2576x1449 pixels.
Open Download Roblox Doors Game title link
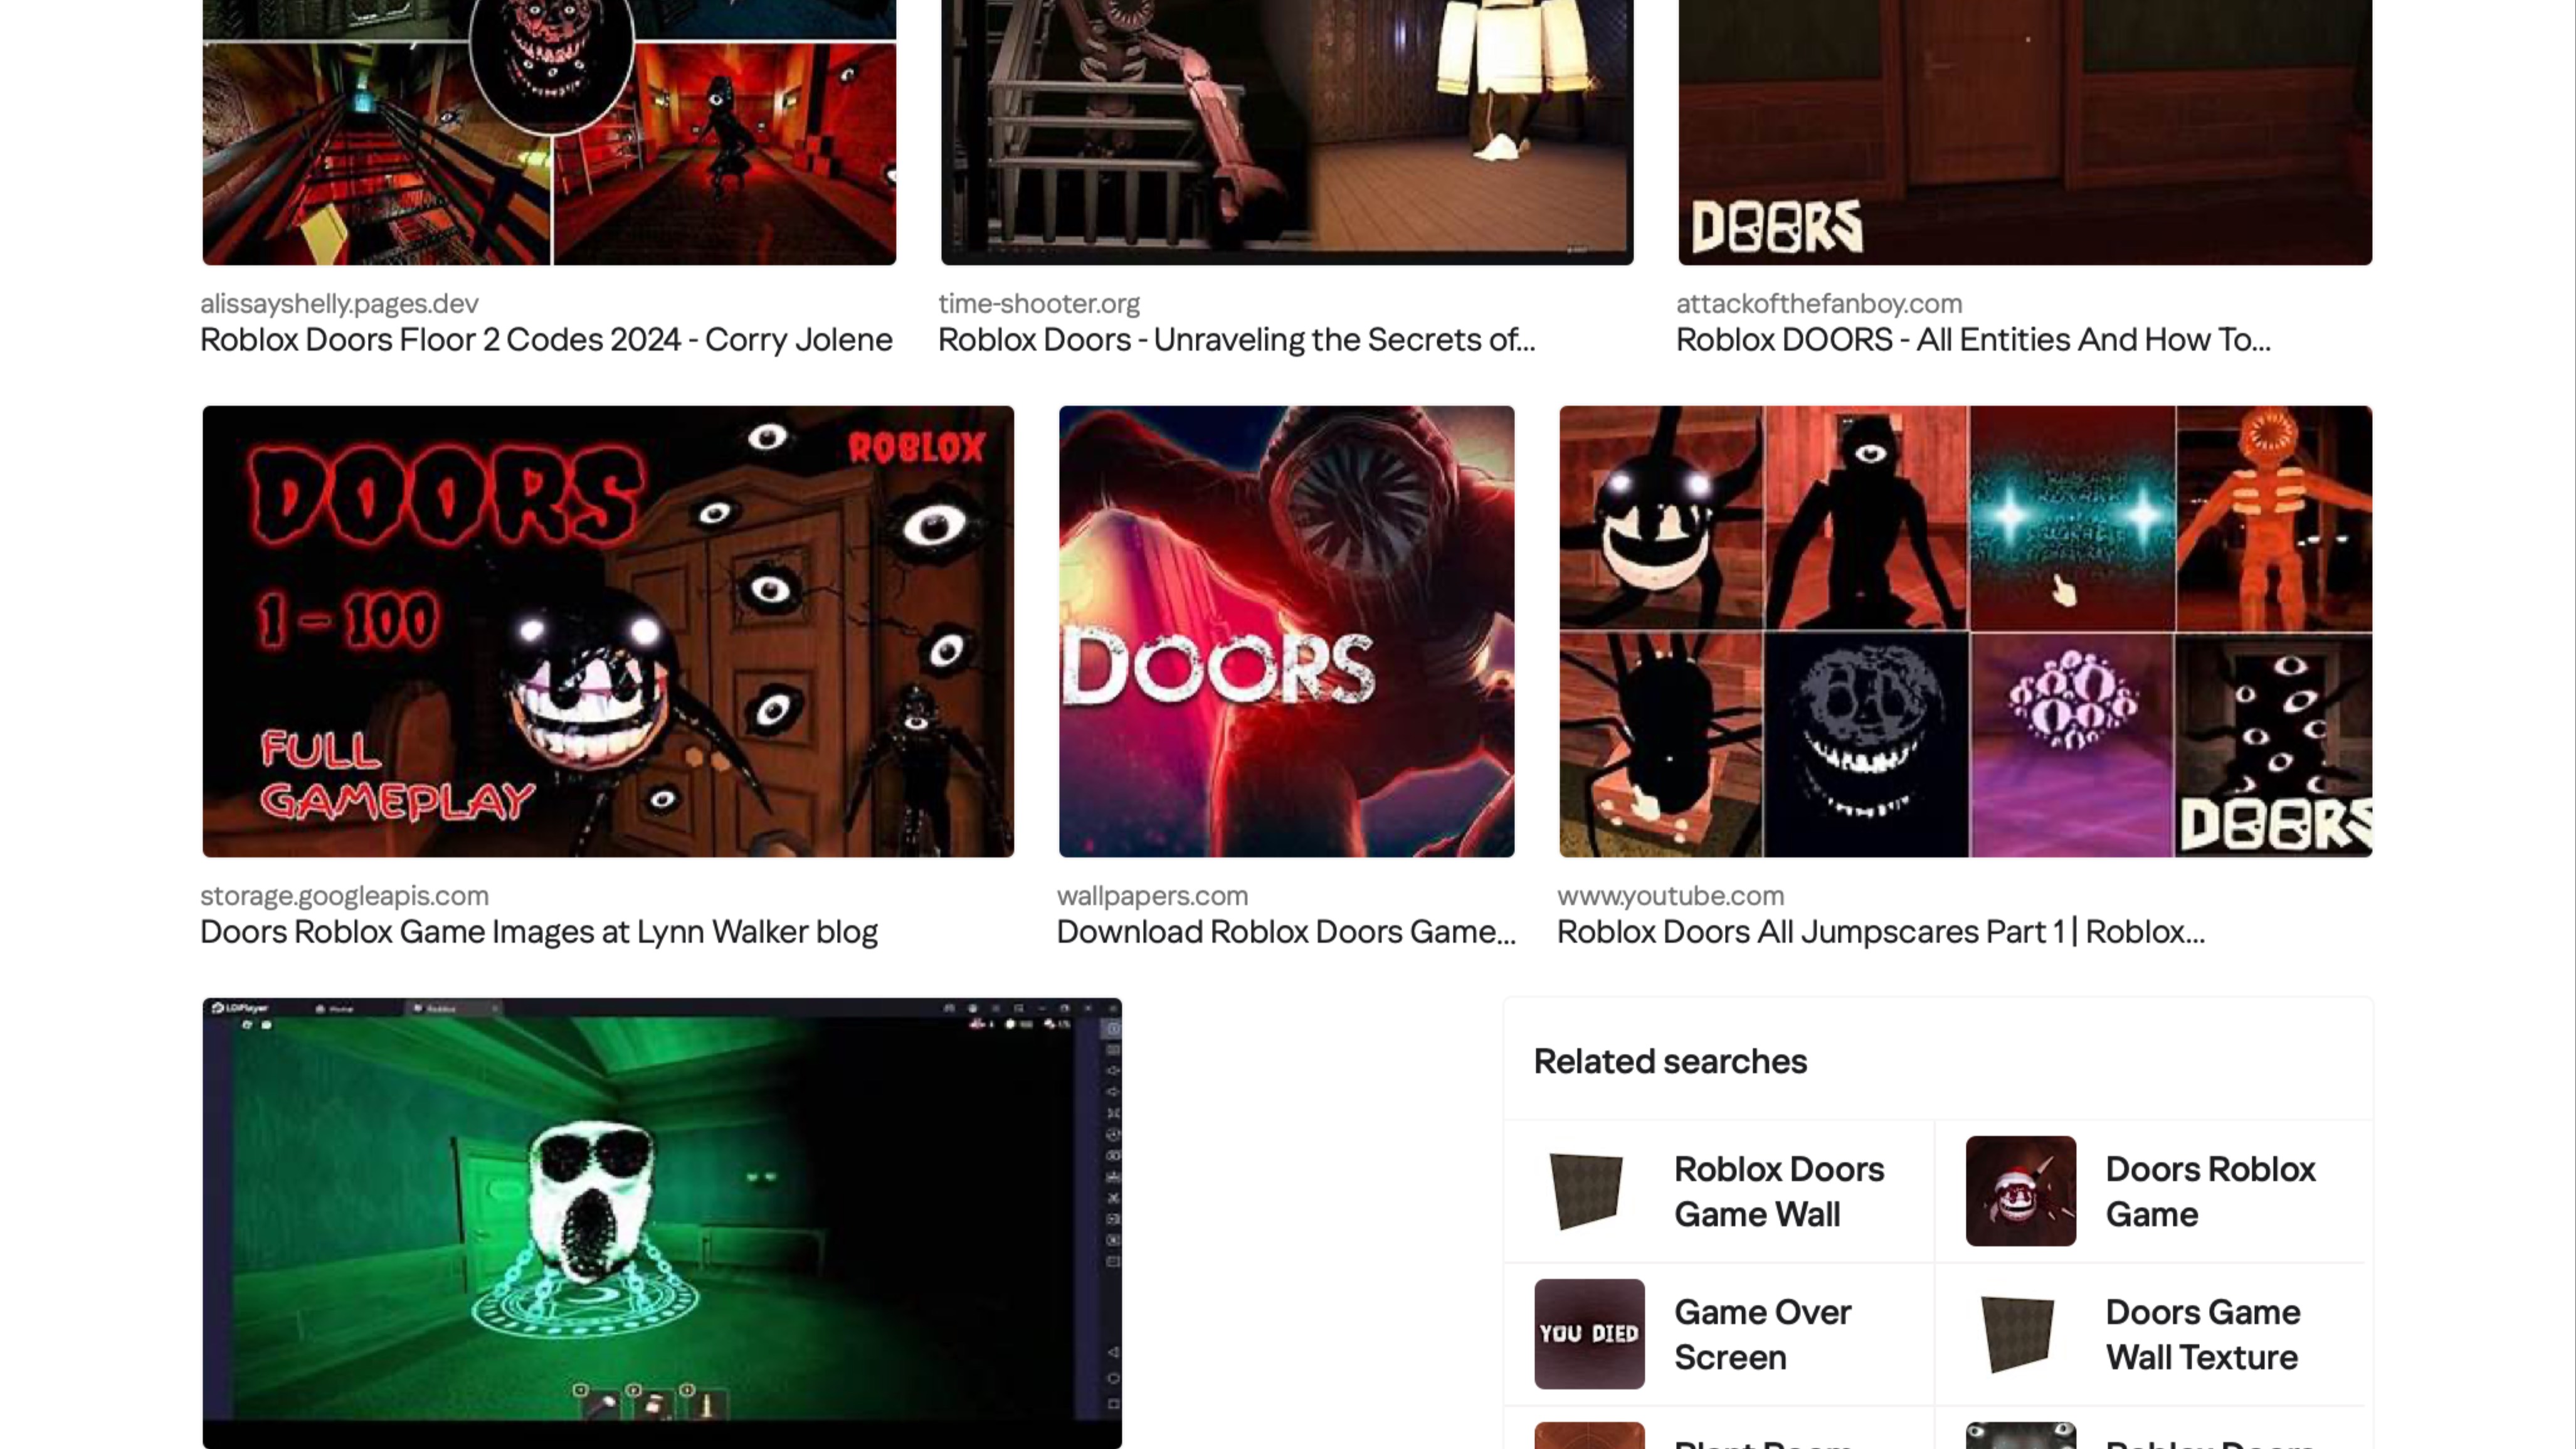tap(1285, 932)
